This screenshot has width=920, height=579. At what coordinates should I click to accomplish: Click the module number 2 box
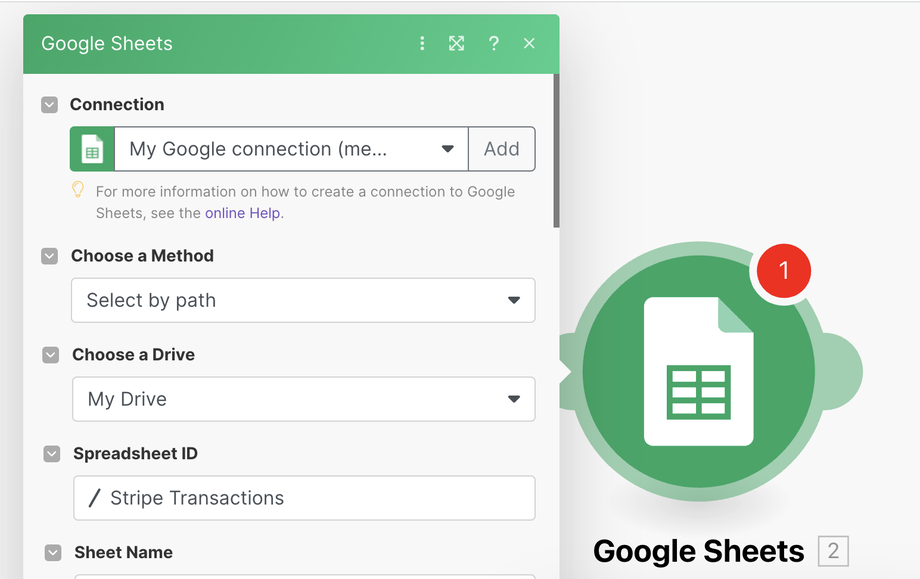tap(833, 551)
